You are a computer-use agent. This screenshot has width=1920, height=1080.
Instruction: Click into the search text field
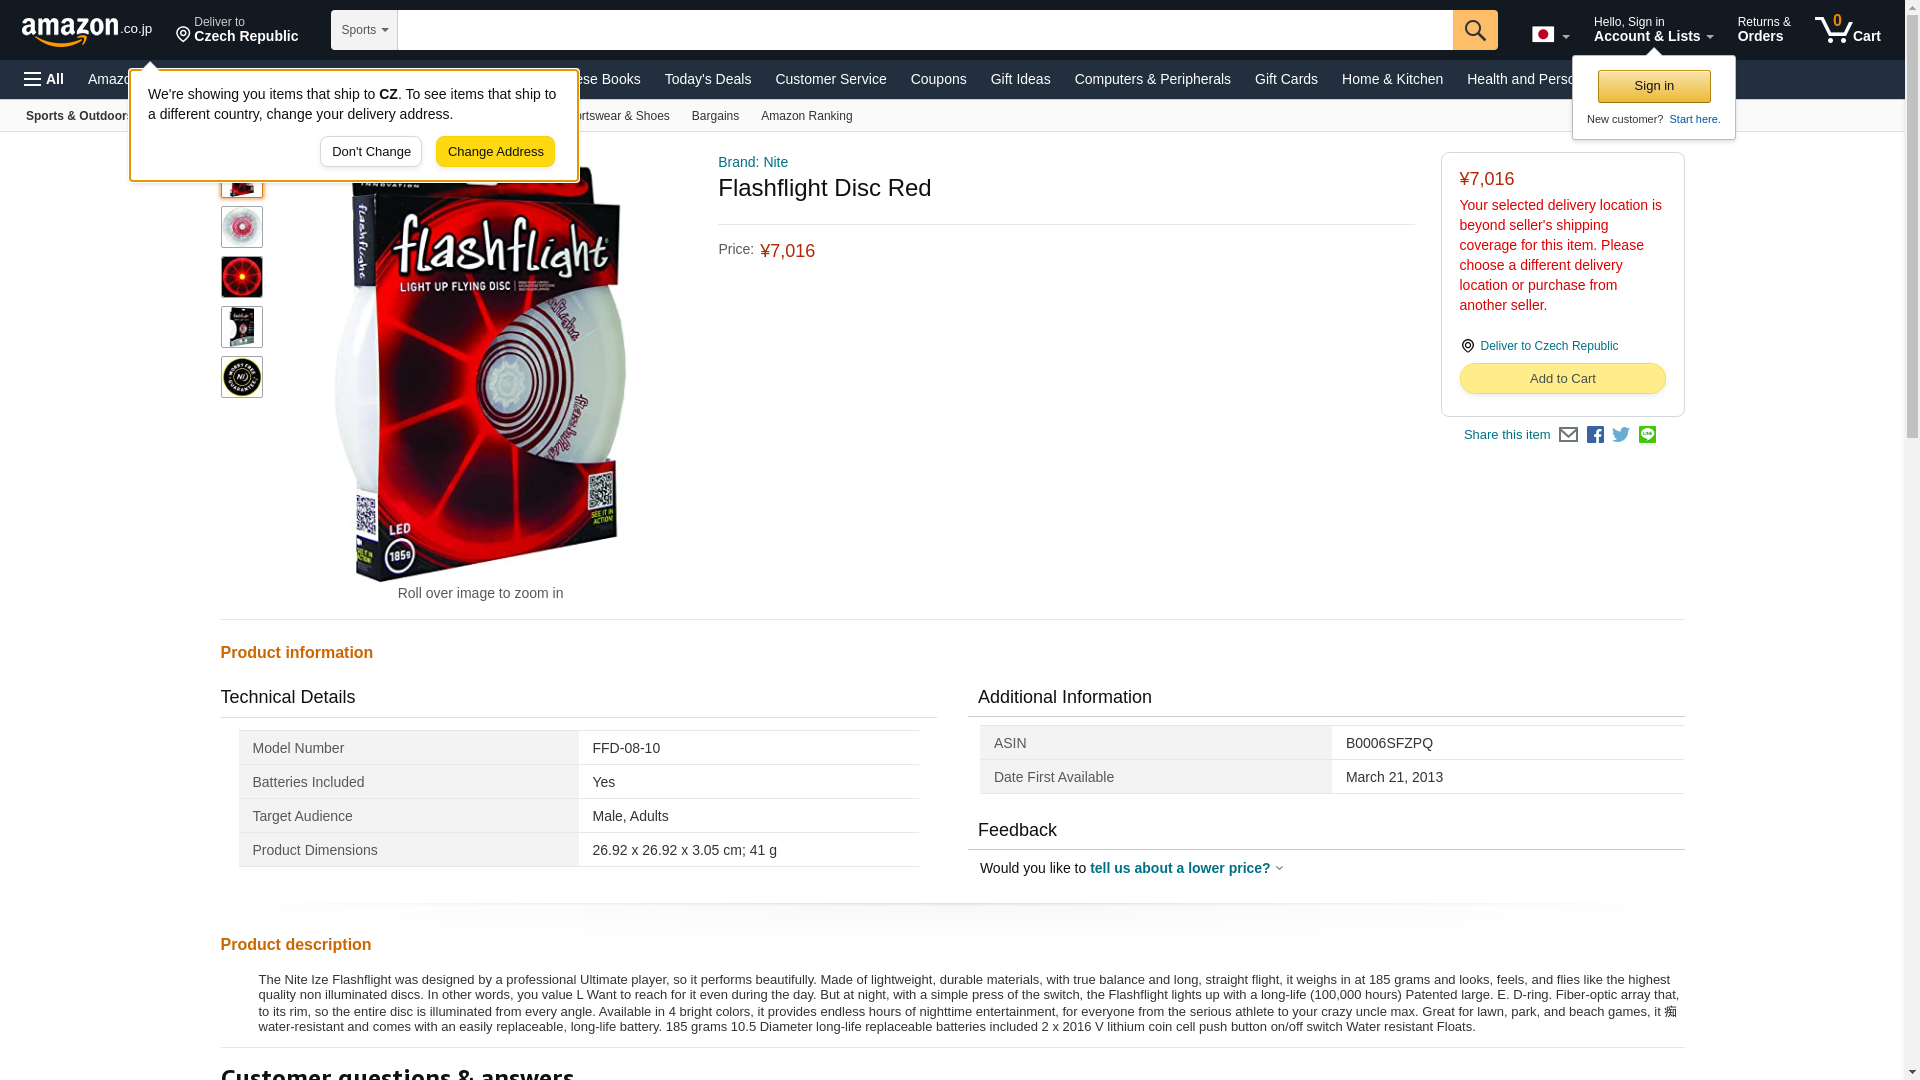point(925,30)
